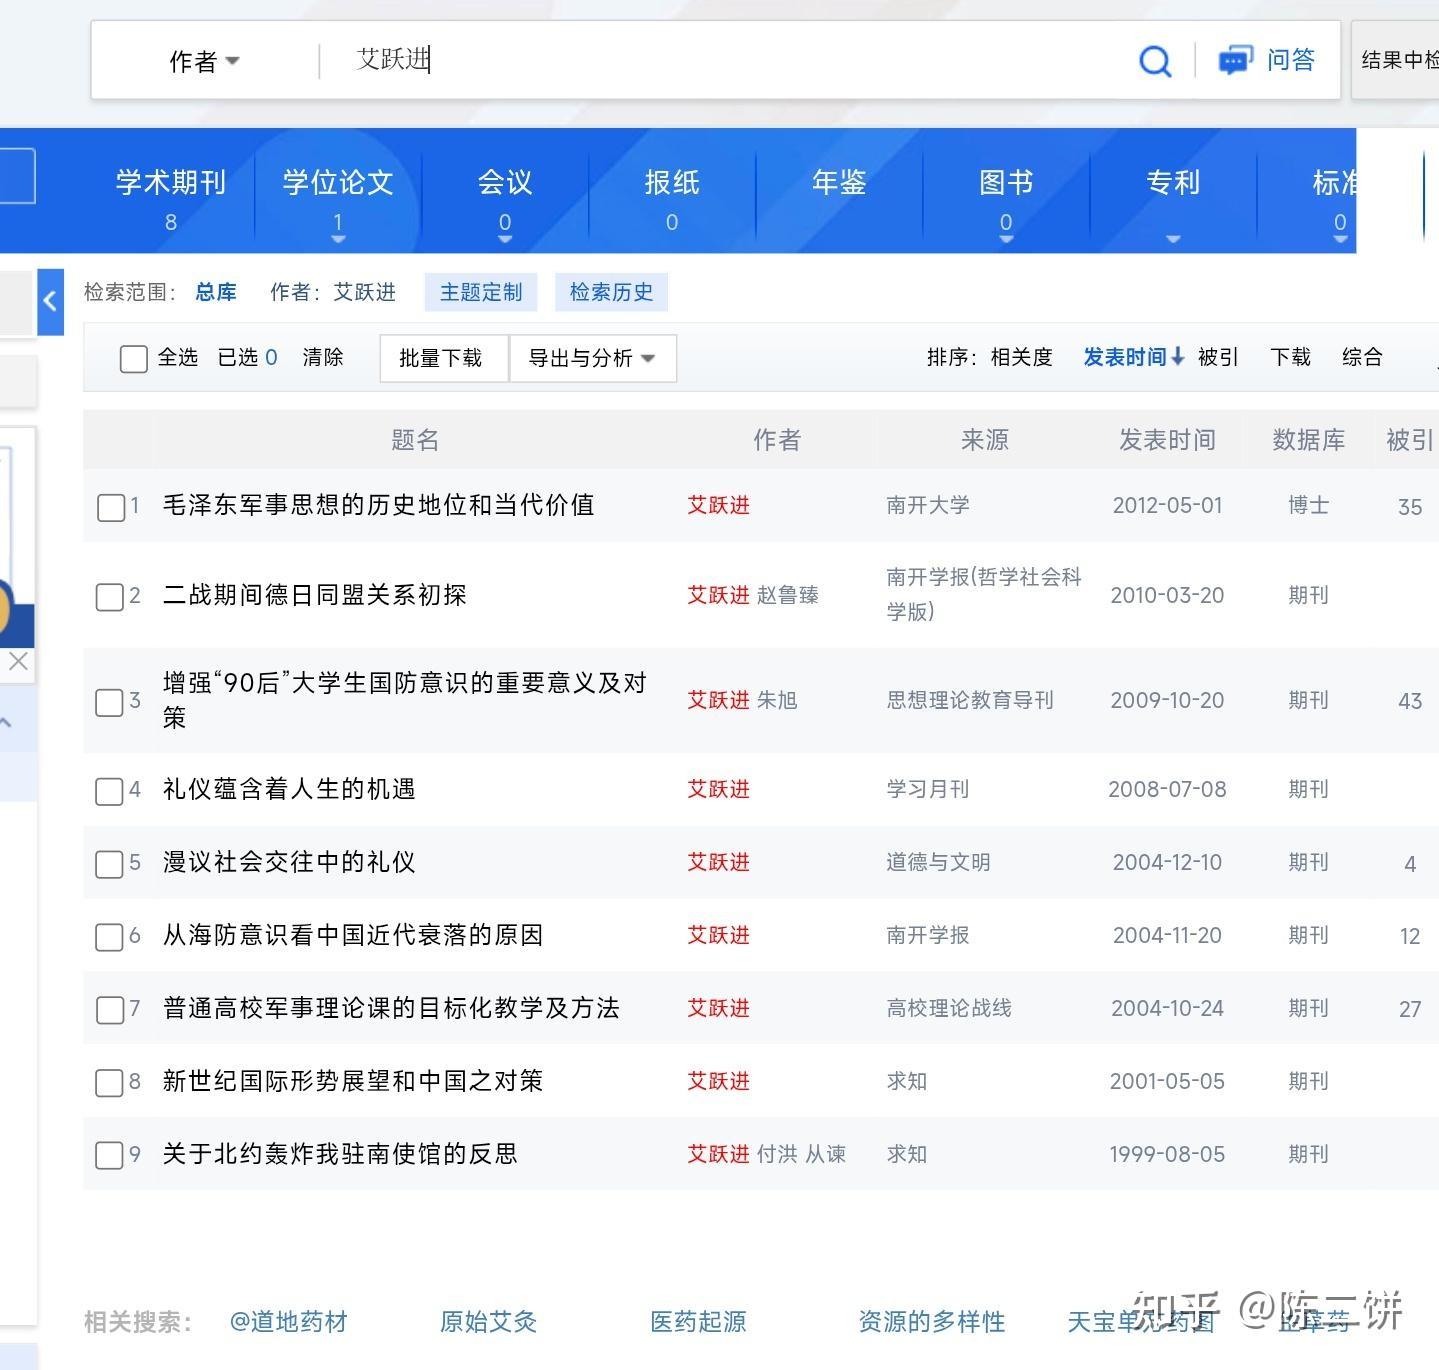Tick the 全选 checkbox

point(133,358)
